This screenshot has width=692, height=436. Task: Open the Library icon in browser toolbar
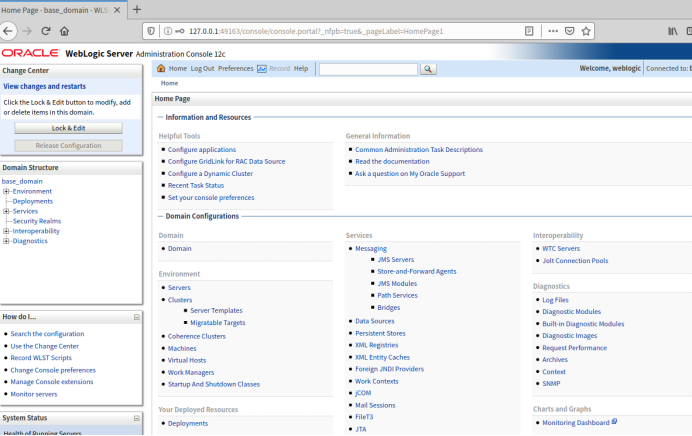pos(673,31)
